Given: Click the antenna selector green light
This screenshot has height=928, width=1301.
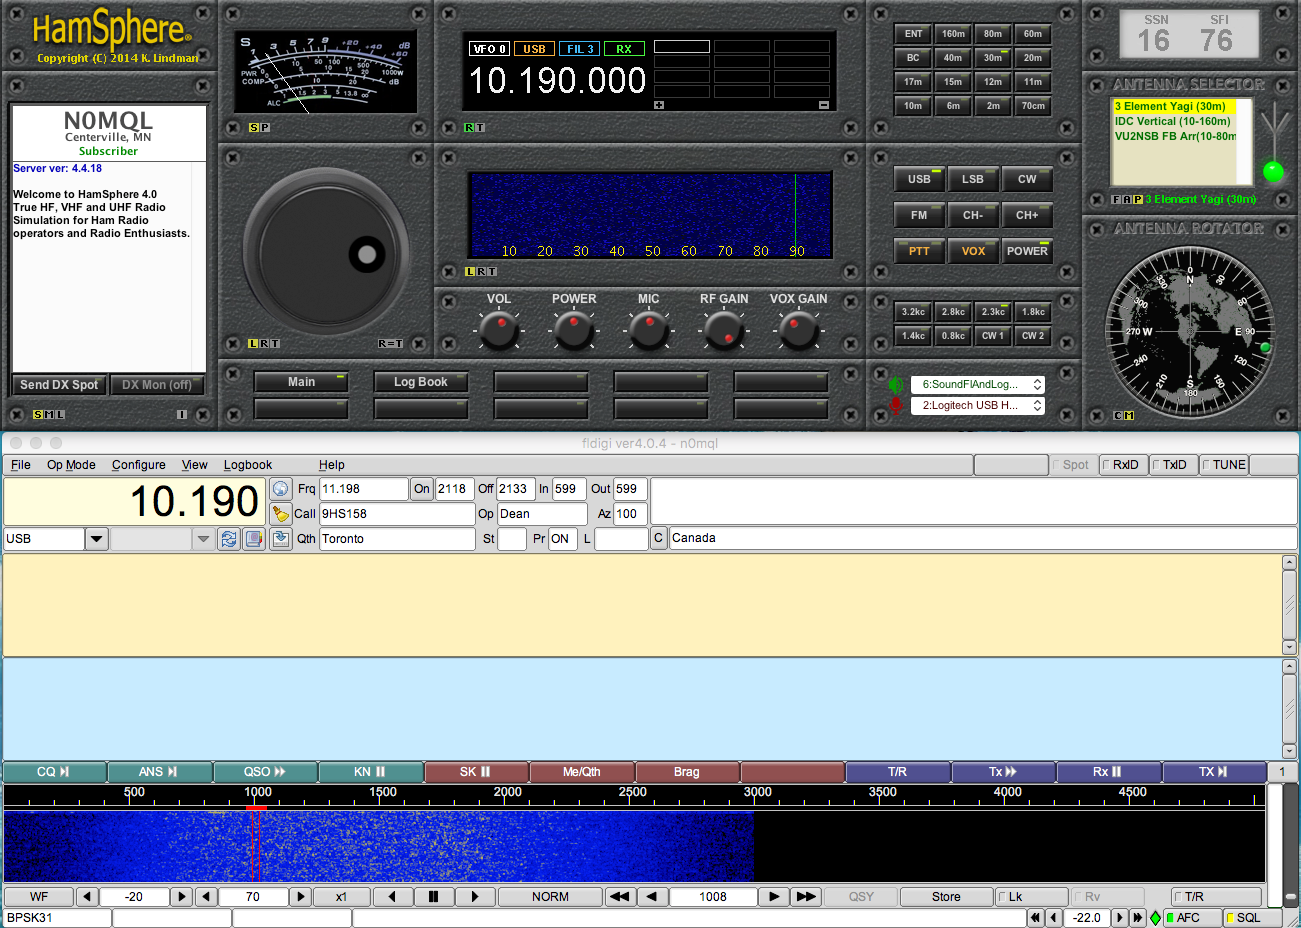Looking at the screenshot, I should coord(1273,171).
